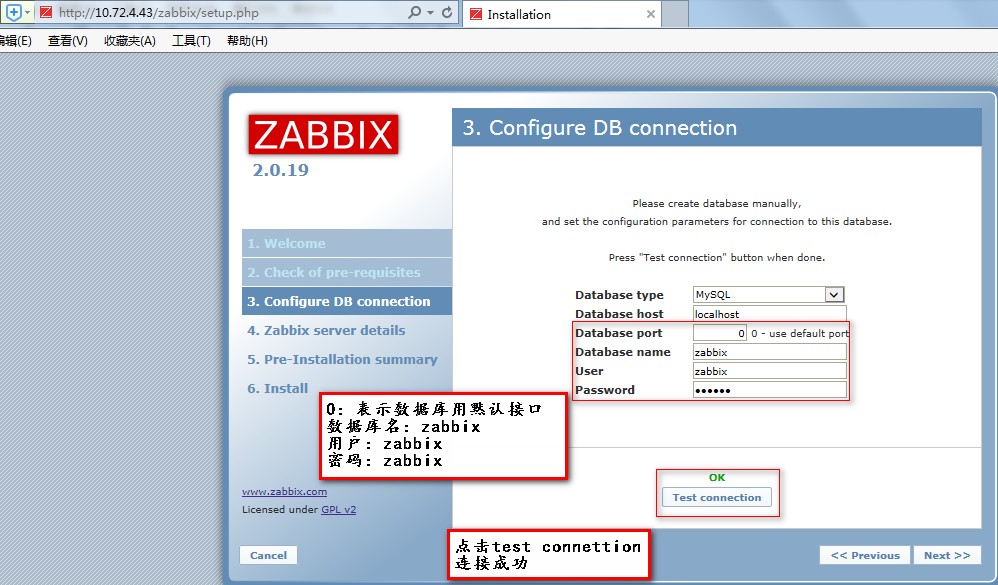This screenshot has height=585, width=998.
Task: Click the green OK status text
Action: tap(717, 477)
